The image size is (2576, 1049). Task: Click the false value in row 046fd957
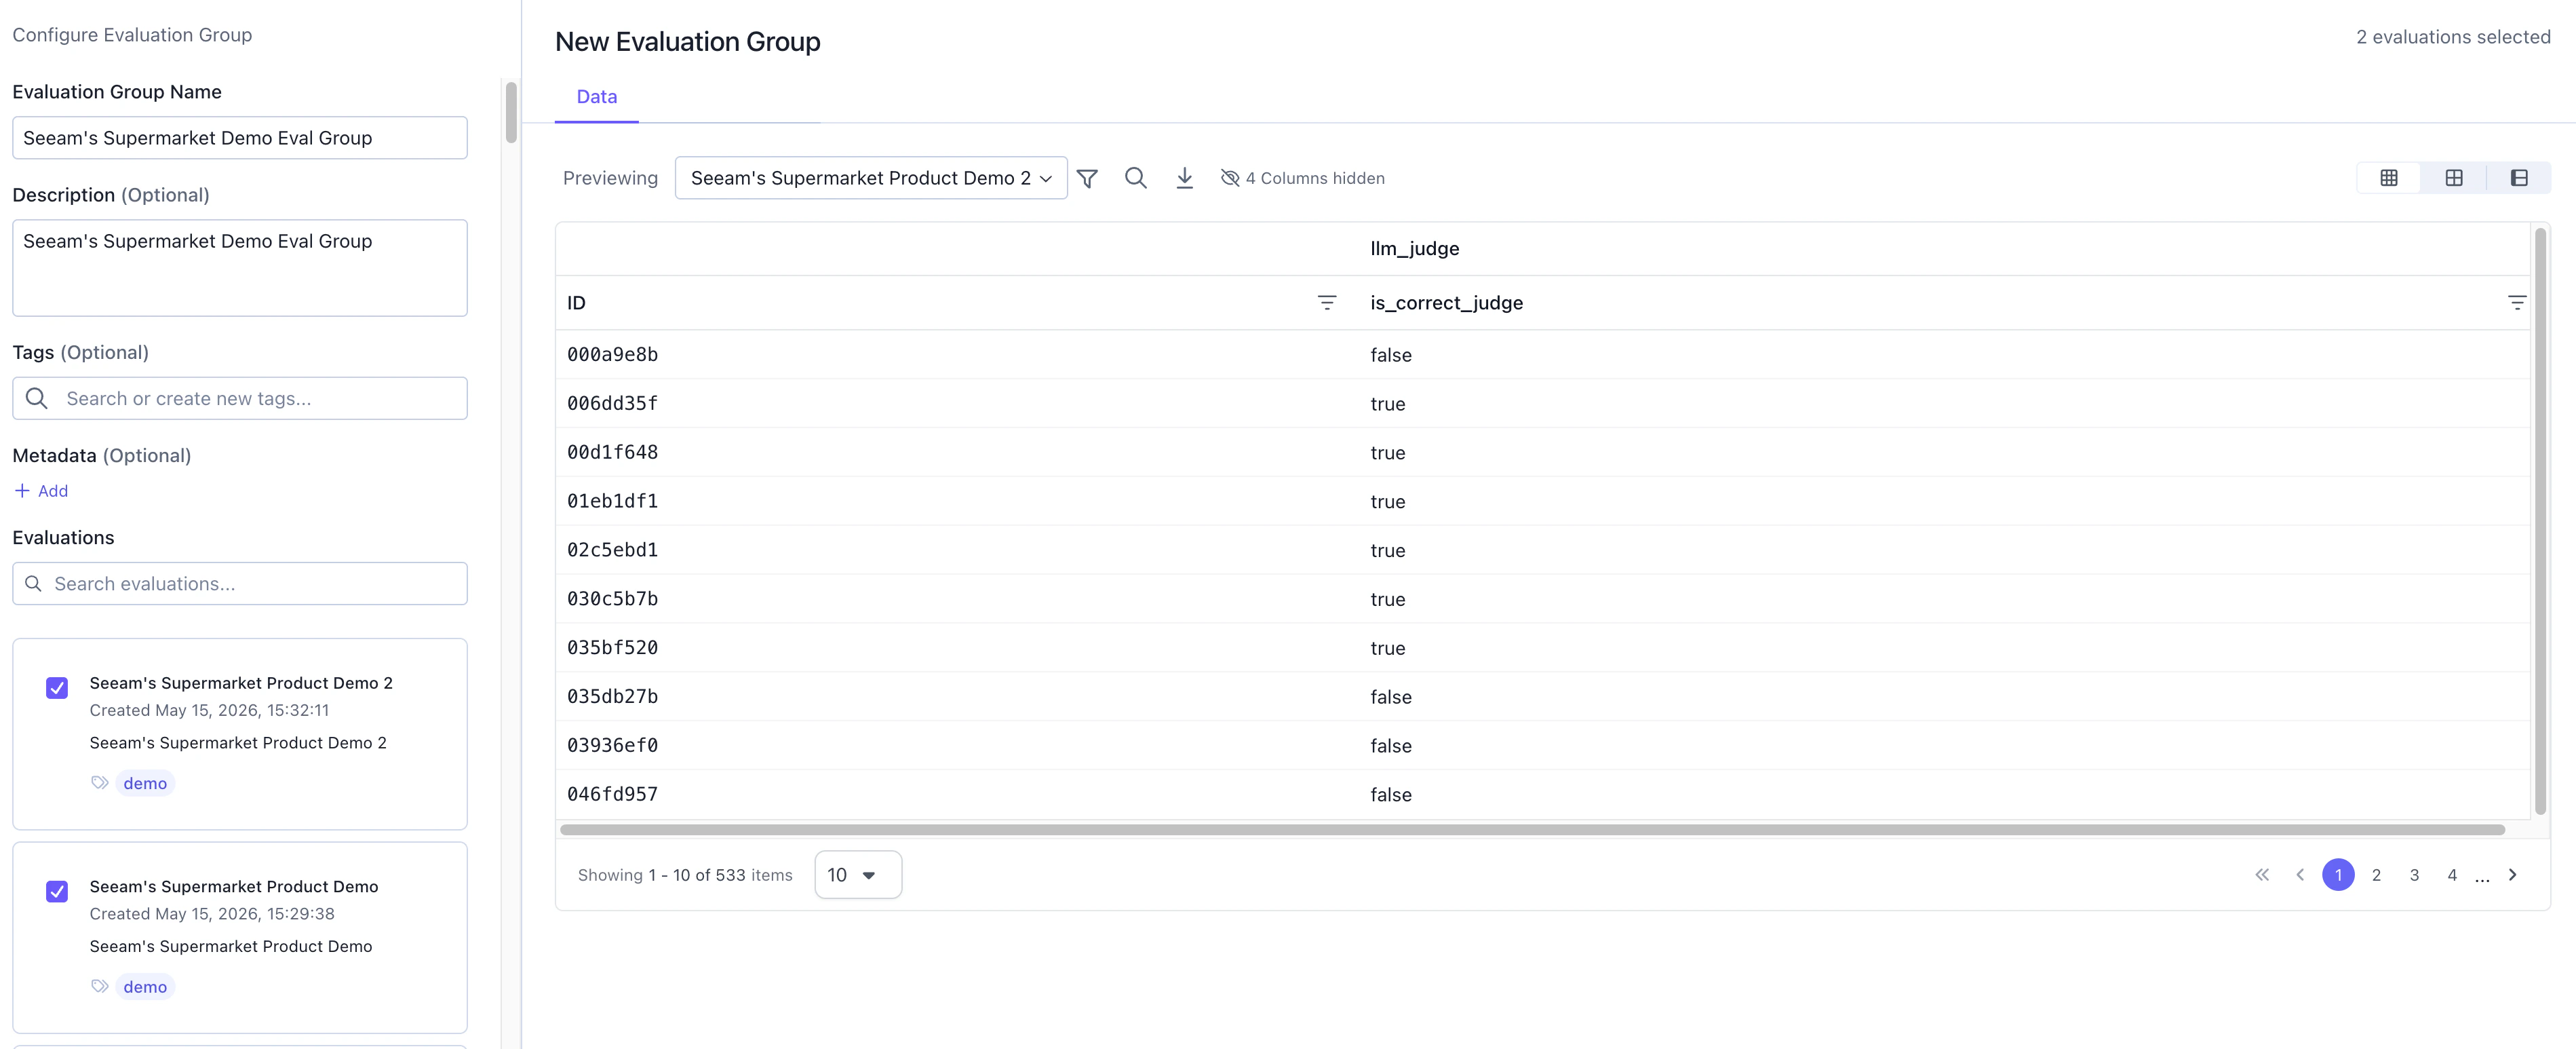pyautogui.click(x=1391, y=795)
